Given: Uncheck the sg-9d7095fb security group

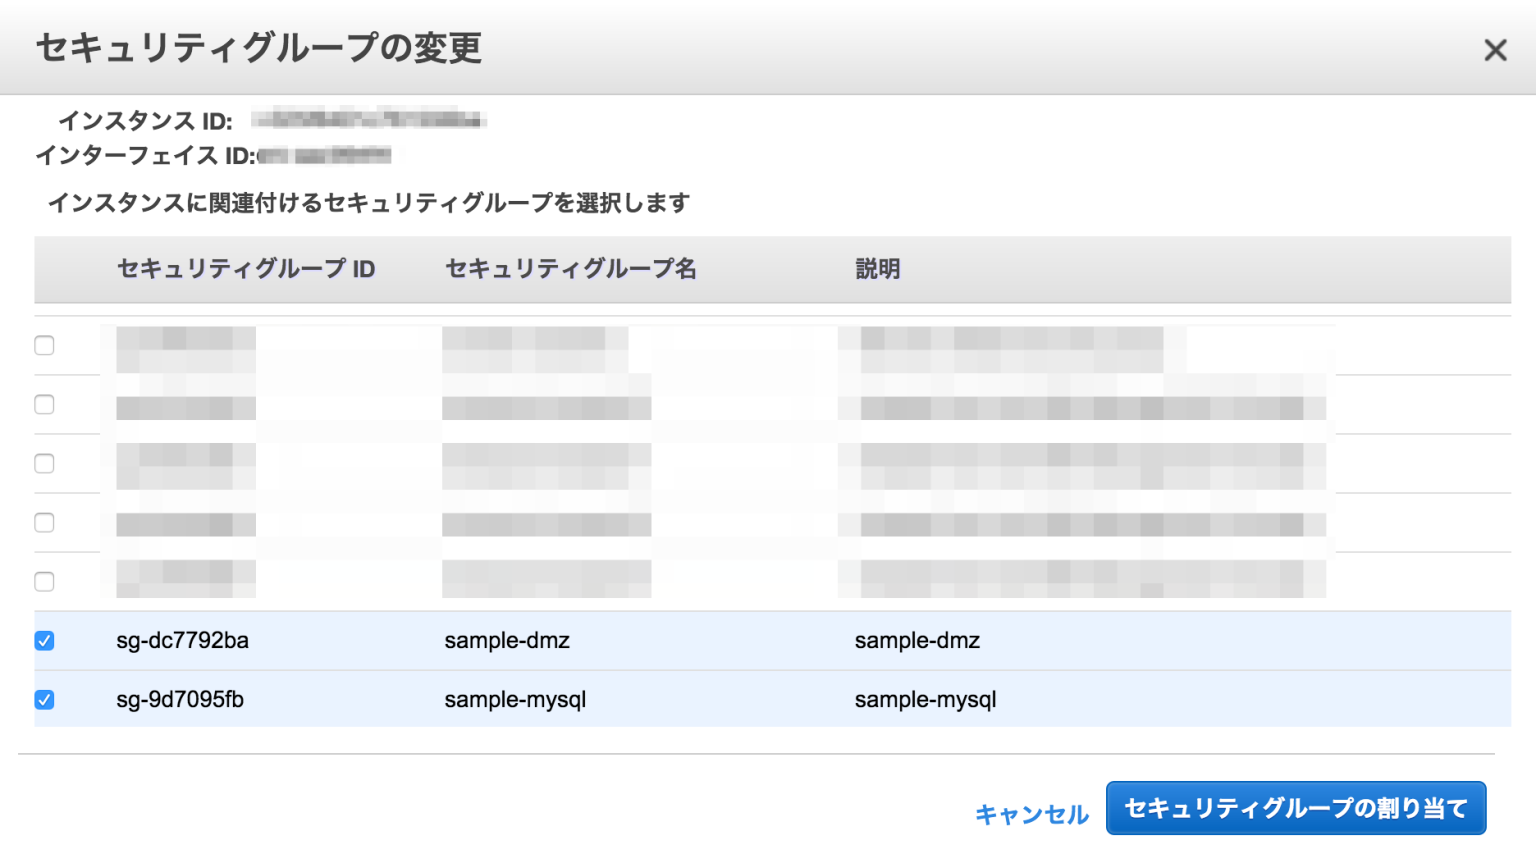Looking at the screenshot, I should point(44,700).
